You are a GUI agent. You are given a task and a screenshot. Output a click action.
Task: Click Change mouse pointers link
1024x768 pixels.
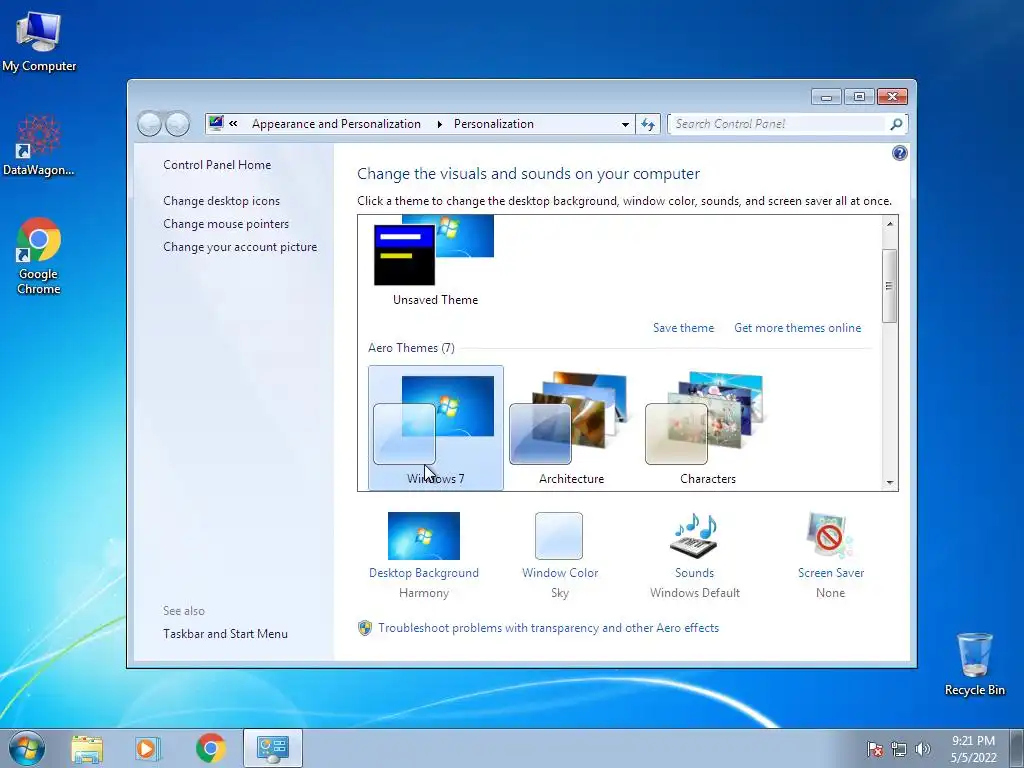coord(226,224)
